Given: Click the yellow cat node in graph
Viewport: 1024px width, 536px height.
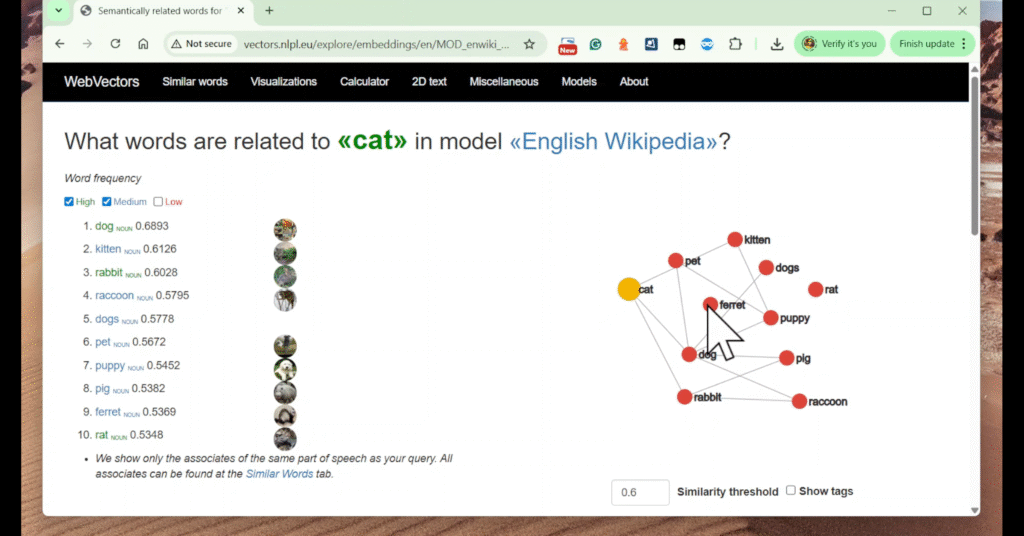Looking at the screenshot, I should (628, 290).
